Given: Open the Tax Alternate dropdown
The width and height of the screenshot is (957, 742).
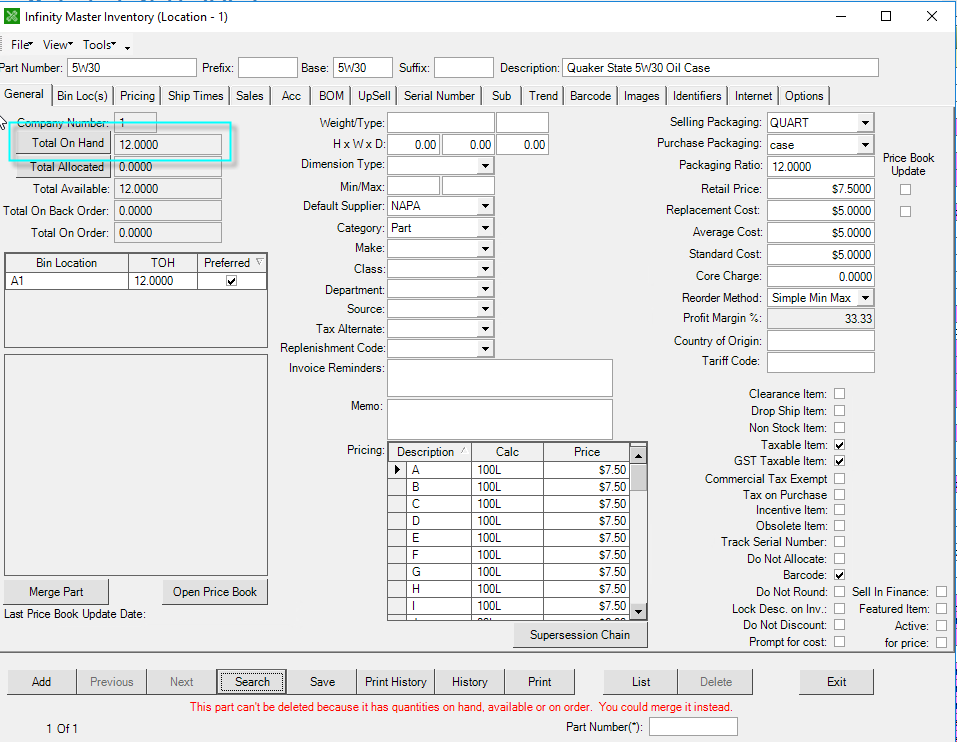Looking at the screenshot, I should [485, 329].
